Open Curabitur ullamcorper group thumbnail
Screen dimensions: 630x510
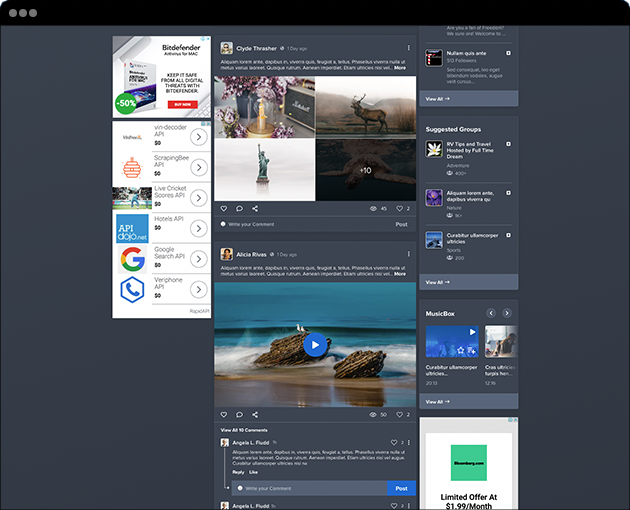[434, 240]
